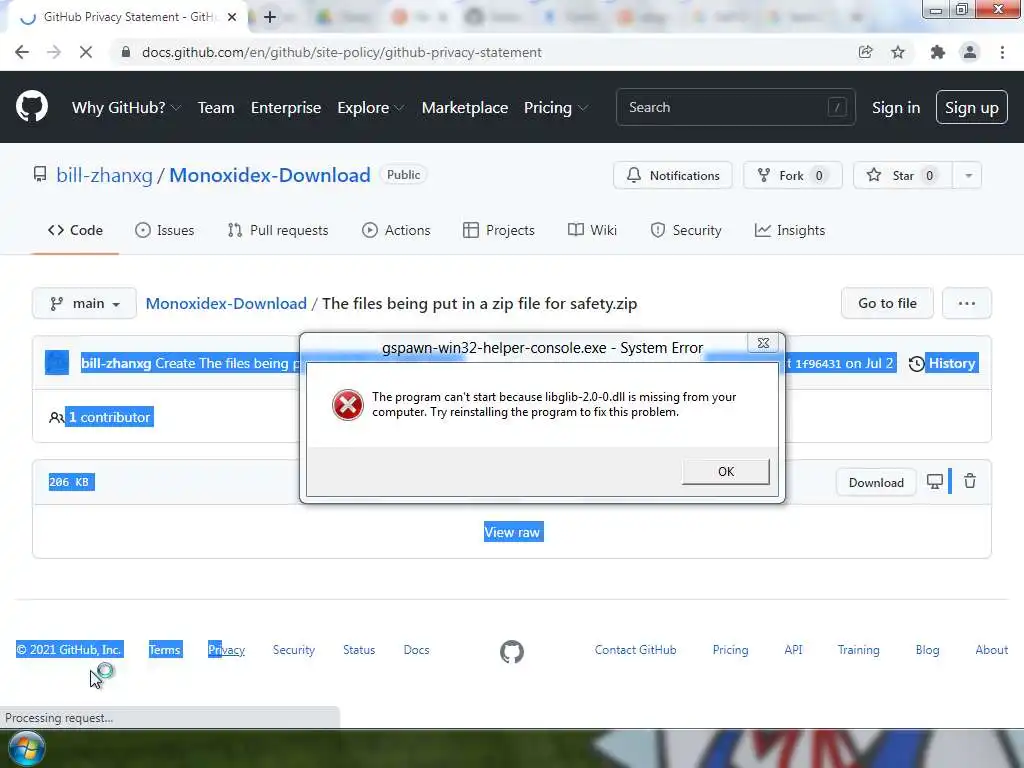Screen dimensions: 1024x768
Task: Click the Sign in link
Action: [896, 108]
